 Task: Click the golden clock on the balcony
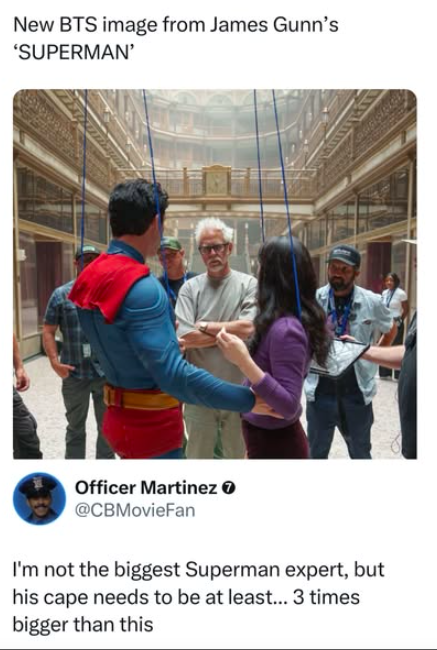tap(216, 180)
